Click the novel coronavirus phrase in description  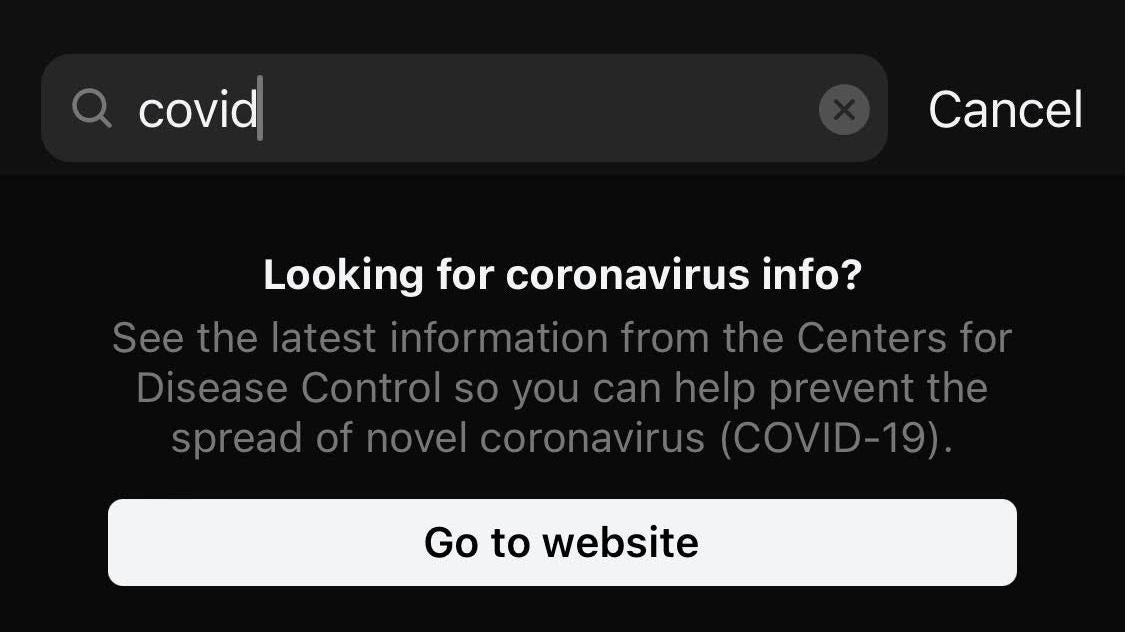click(x=535, y=438)
